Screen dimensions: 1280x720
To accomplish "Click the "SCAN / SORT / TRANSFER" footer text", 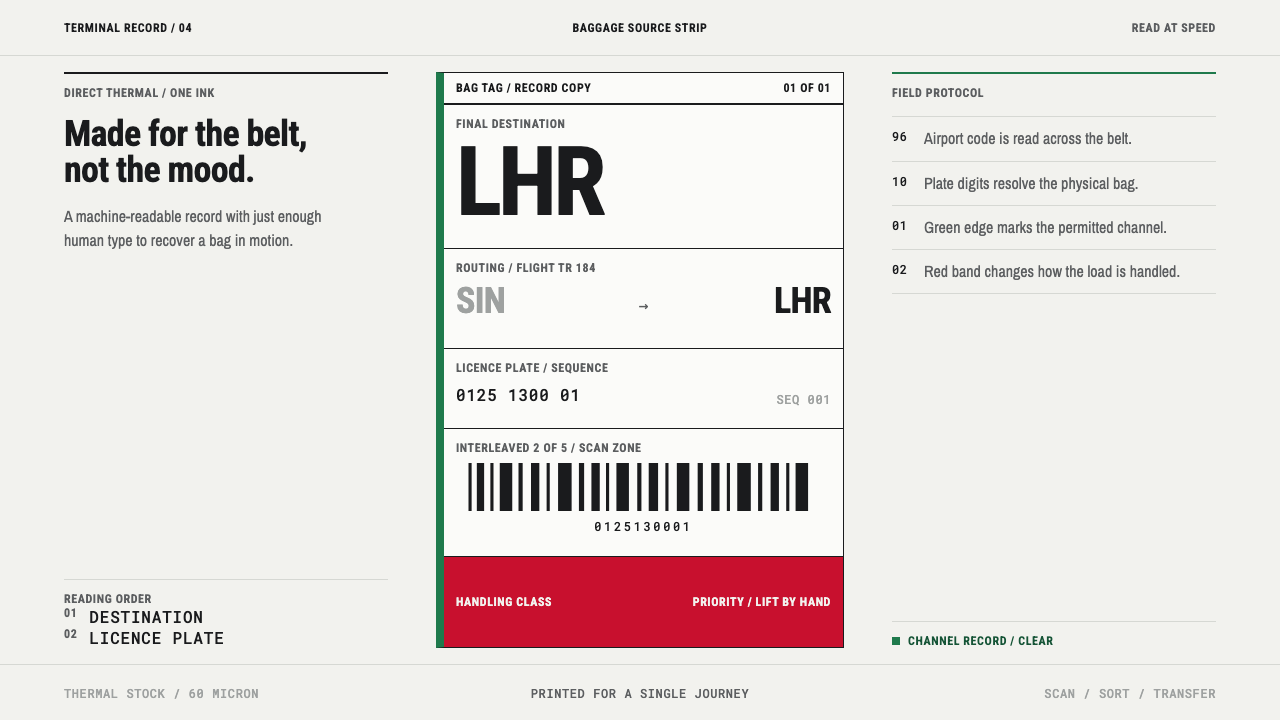I will pos(1130,694).
